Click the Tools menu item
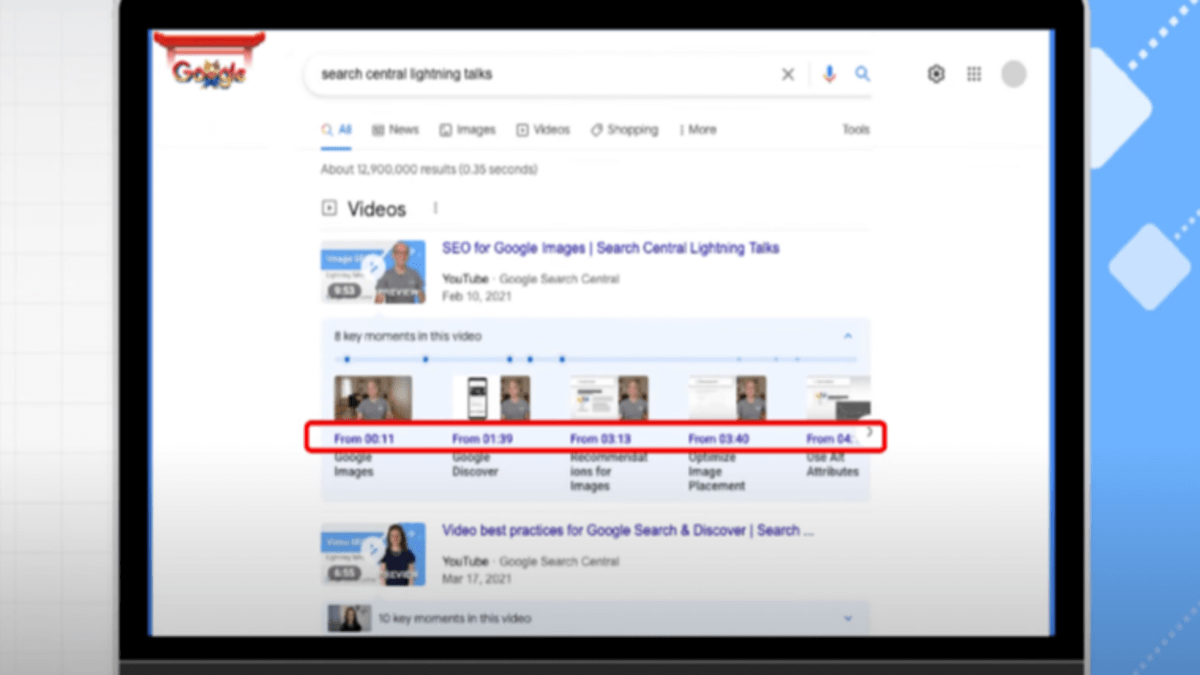 tap(857, 129)
